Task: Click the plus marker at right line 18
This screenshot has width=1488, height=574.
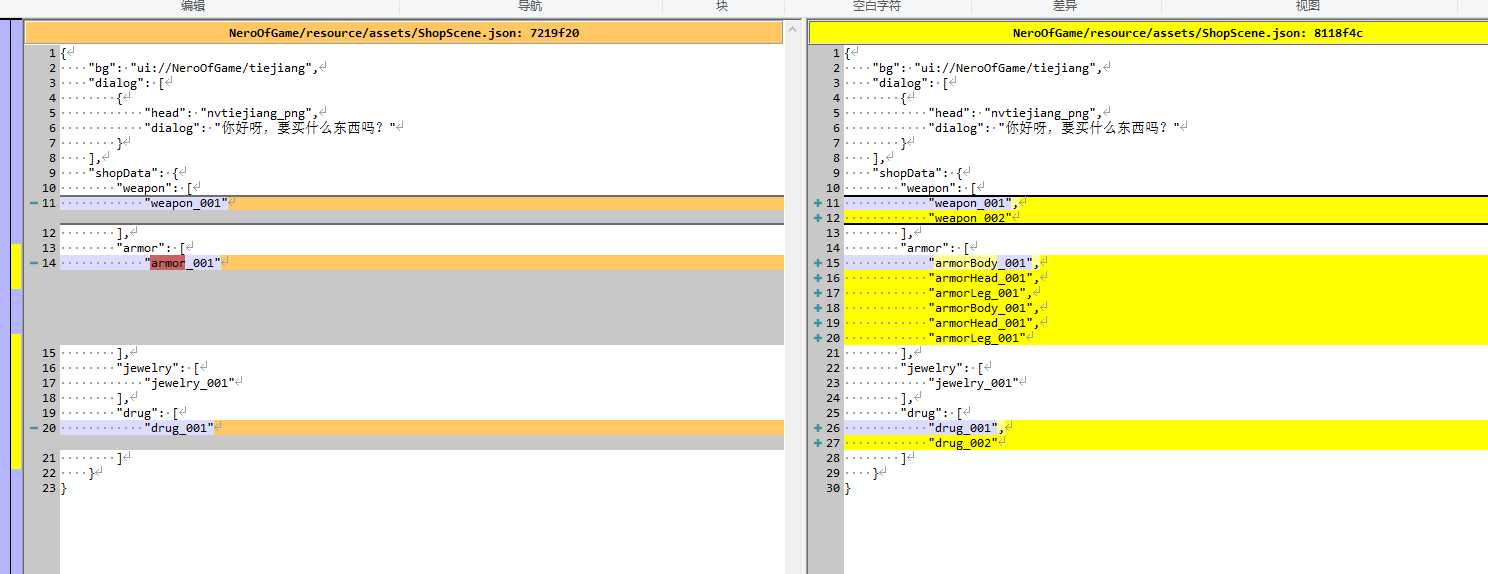Action: (x=818, y=308)
